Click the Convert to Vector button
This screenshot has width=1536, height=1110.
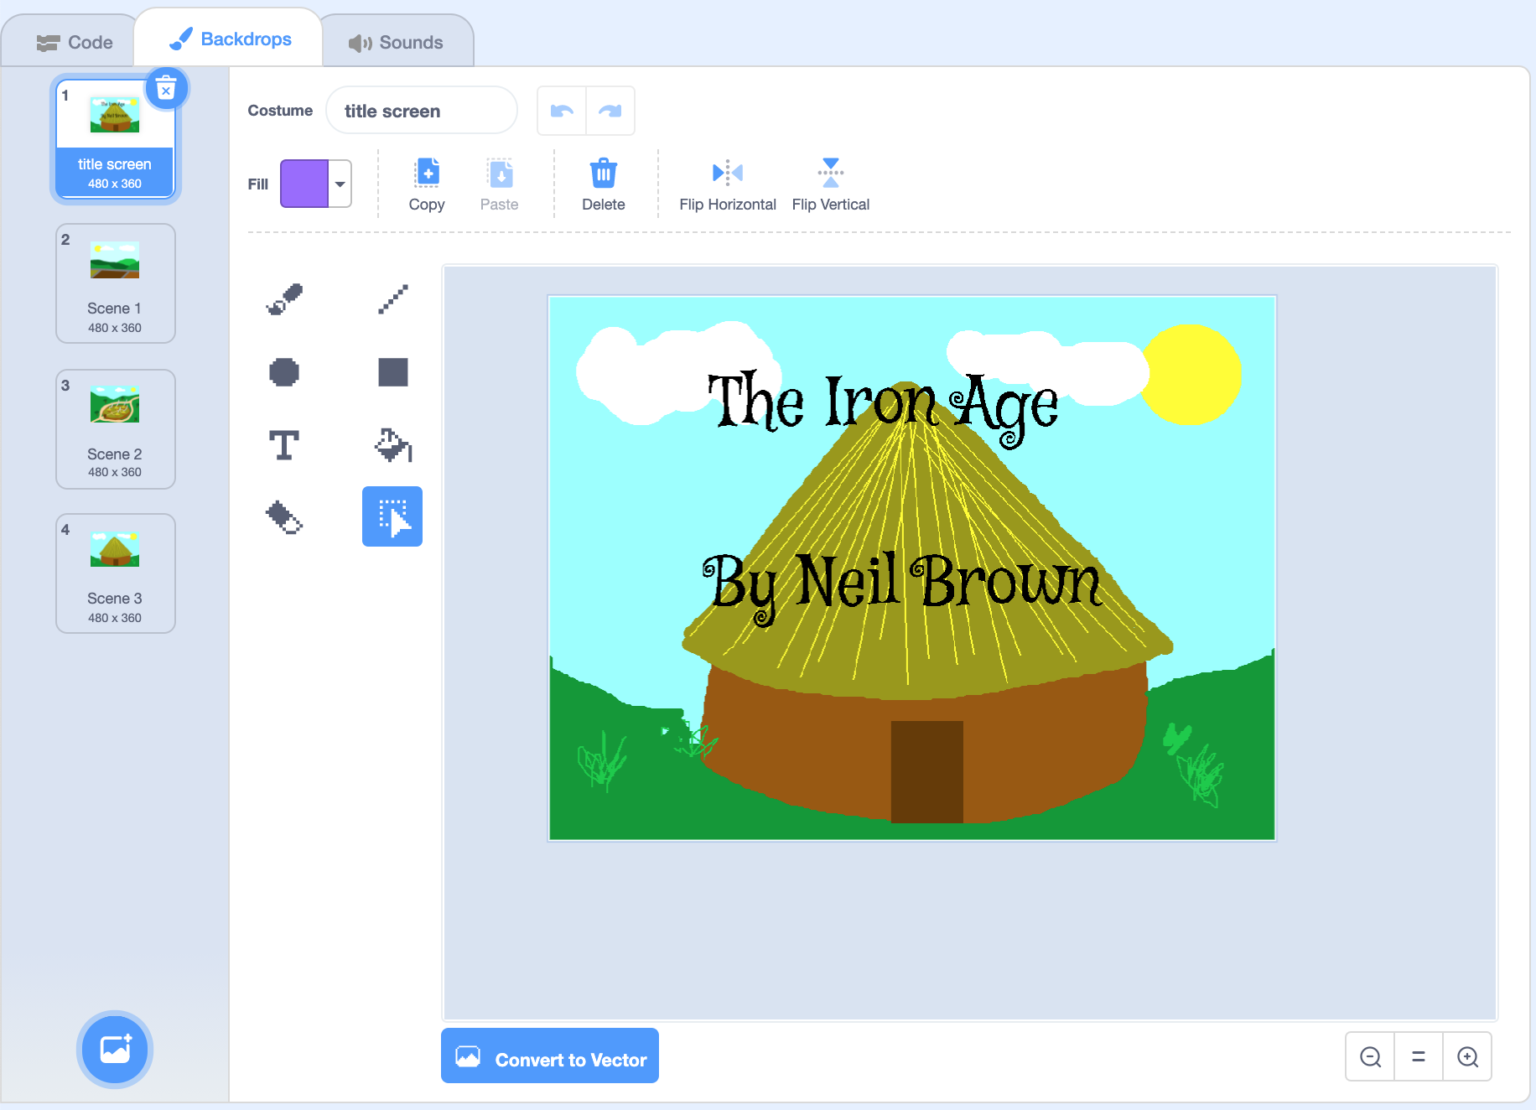point(549,1056)
